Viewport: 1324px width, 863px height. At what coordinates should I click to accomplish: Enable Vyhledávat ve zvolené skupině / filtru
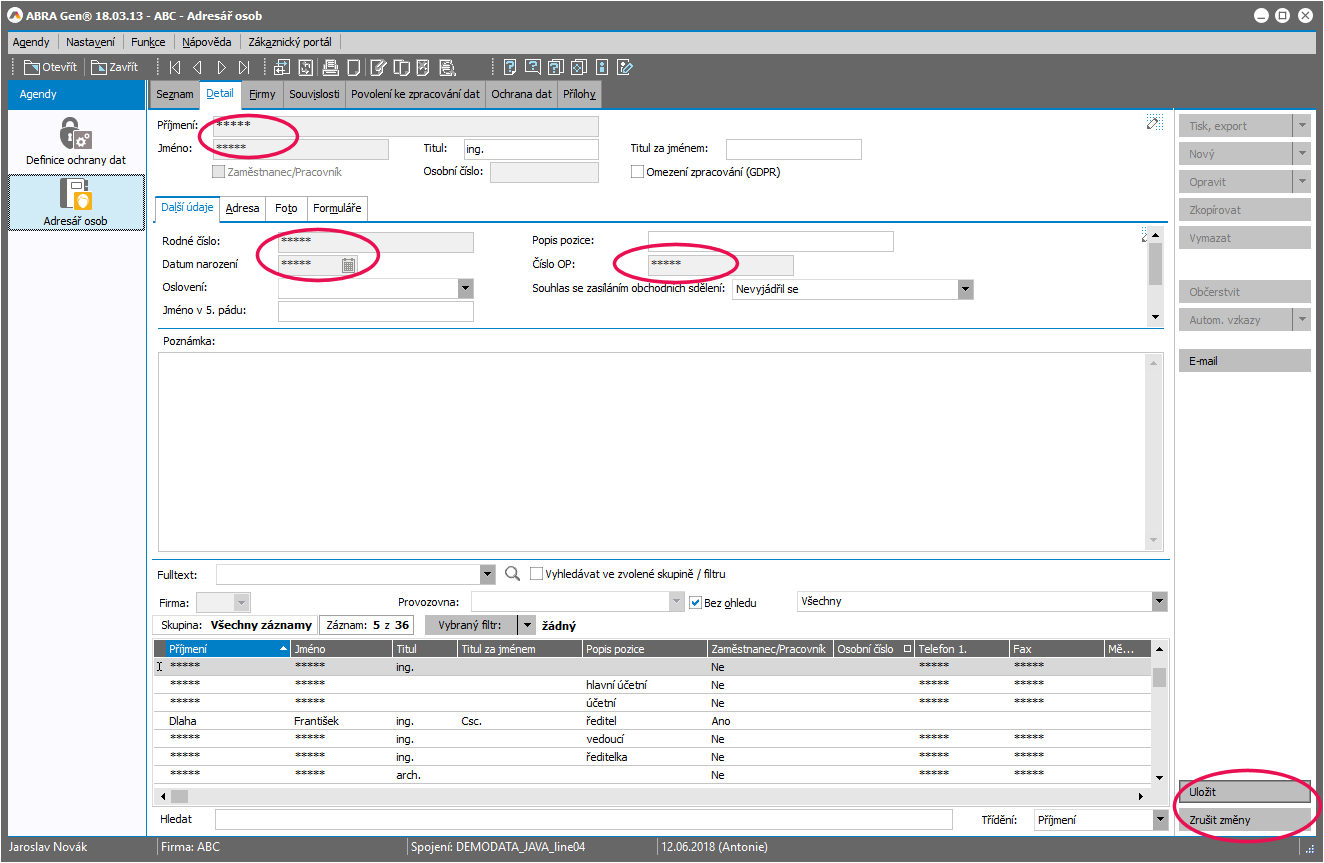click(537, 574)
